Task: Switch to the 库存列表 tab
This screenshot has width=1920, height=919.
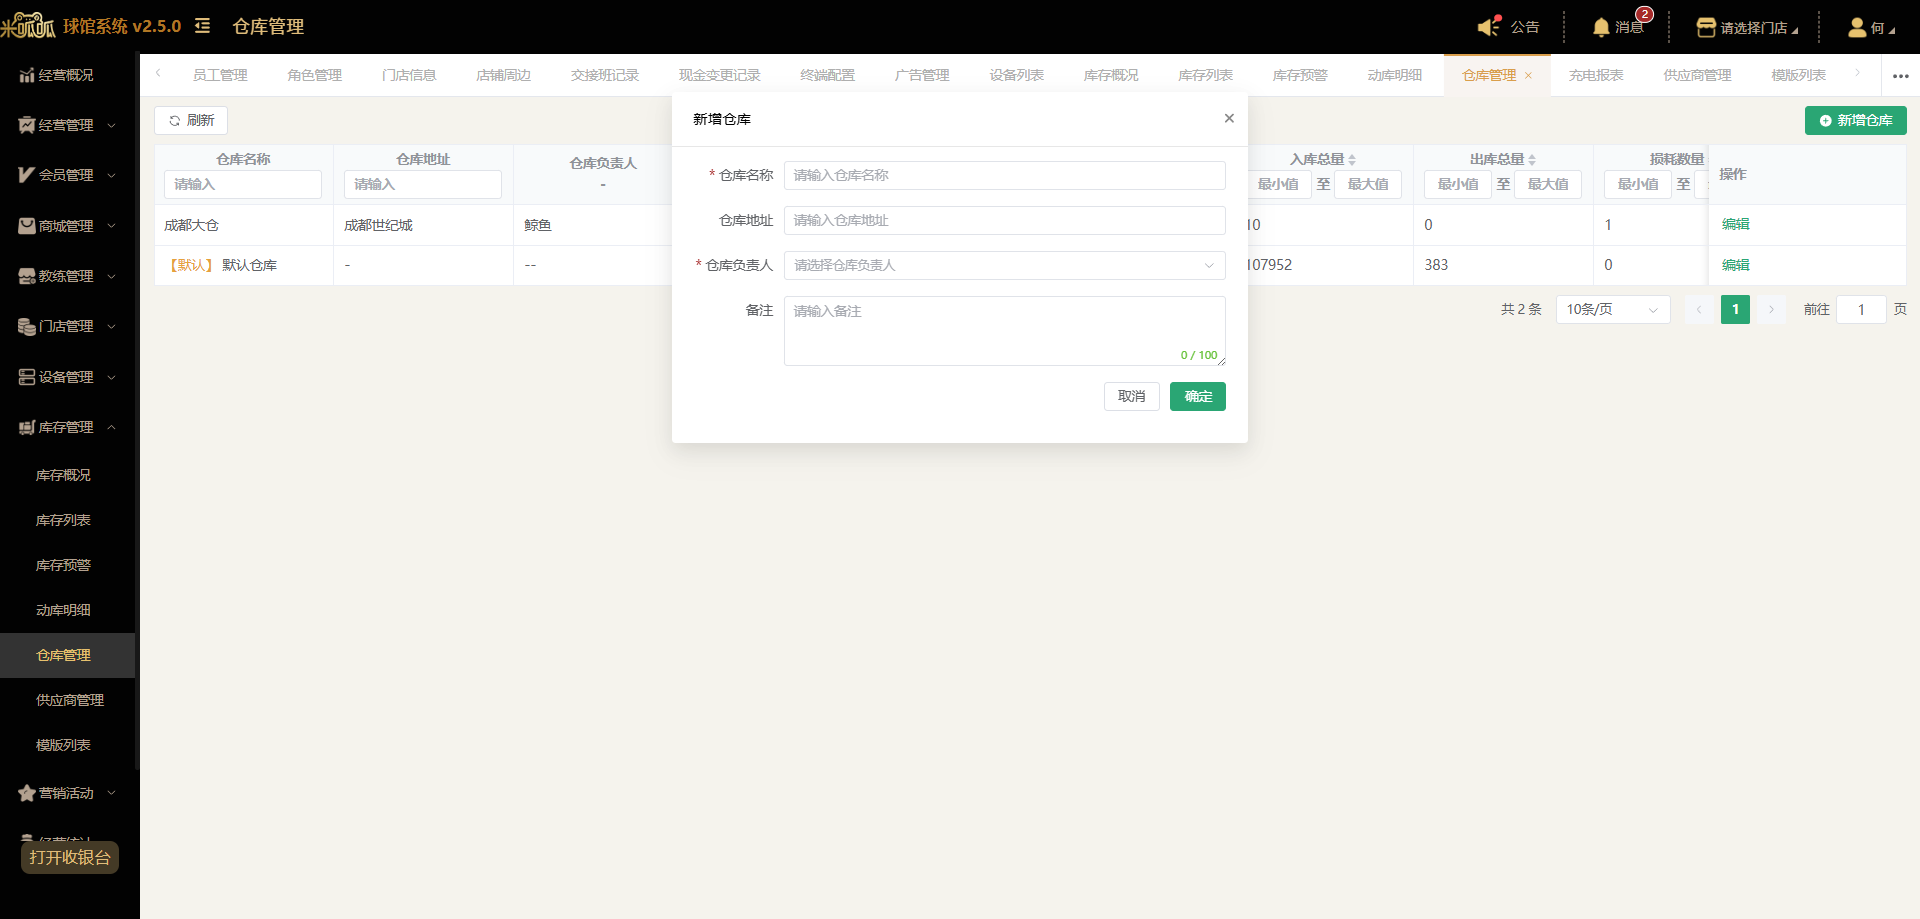Action: coord(1205,75)
